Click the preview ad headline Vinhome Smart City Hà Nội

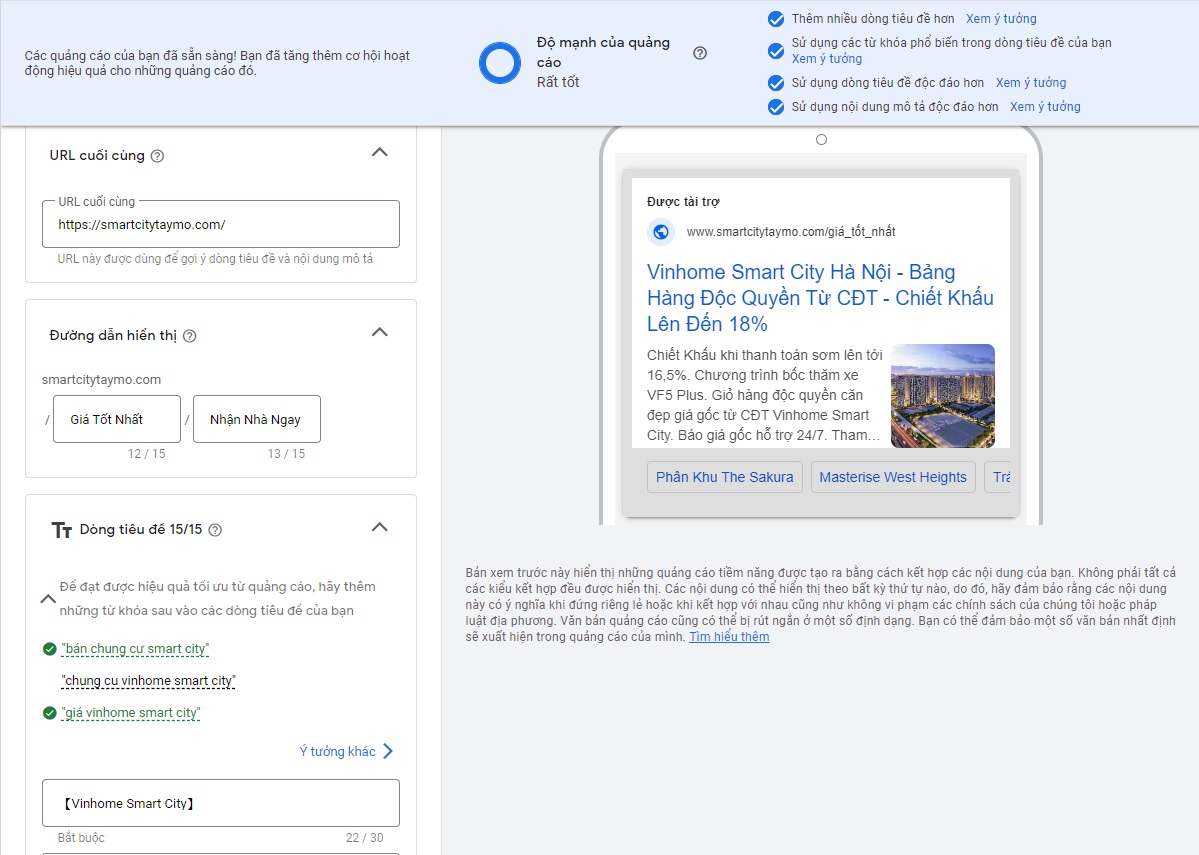(820, 298)
